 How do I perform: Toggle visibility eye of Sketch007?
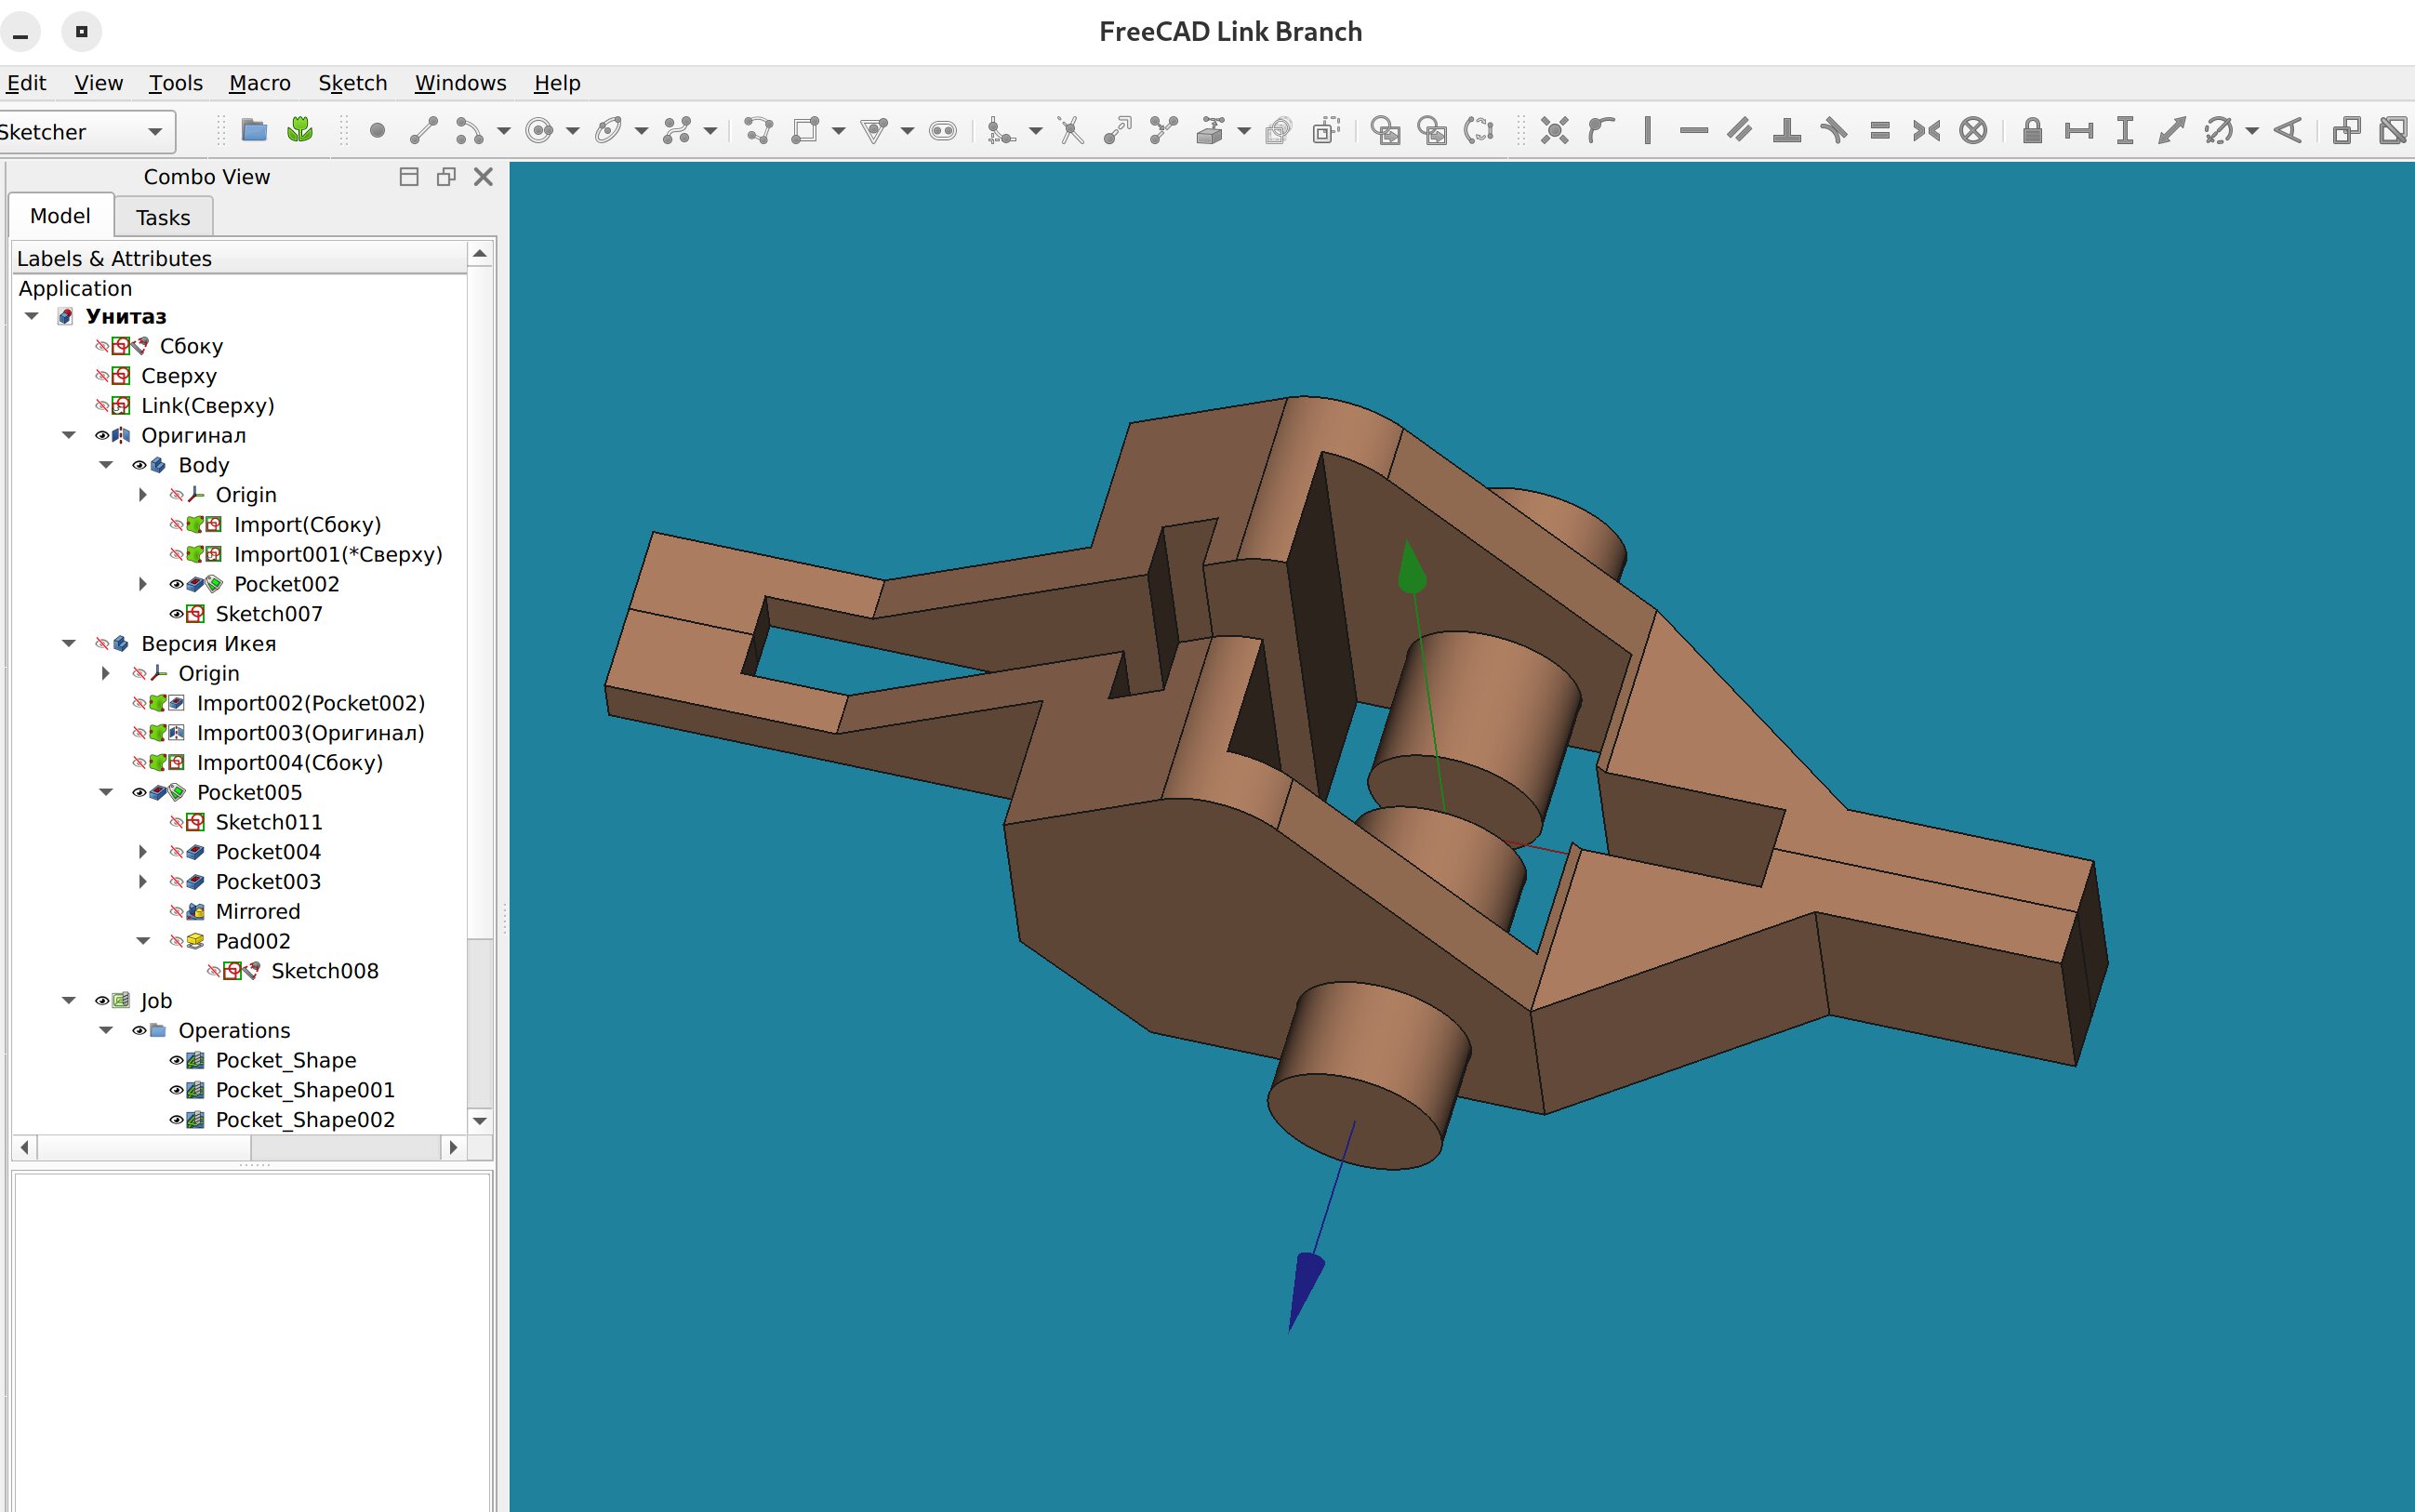176,614
